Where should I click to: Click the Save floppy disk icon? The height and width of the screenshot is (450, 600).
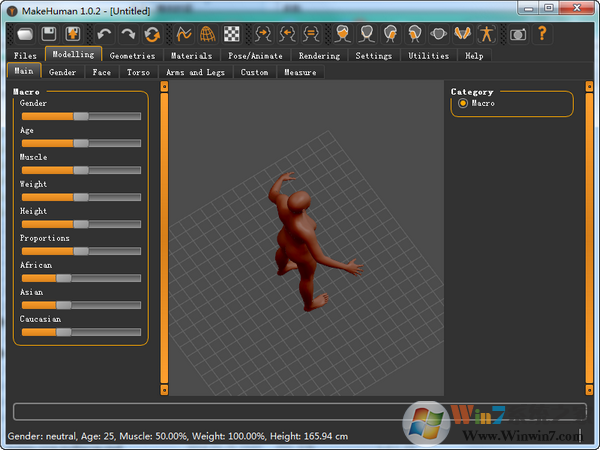pos(48,33)
